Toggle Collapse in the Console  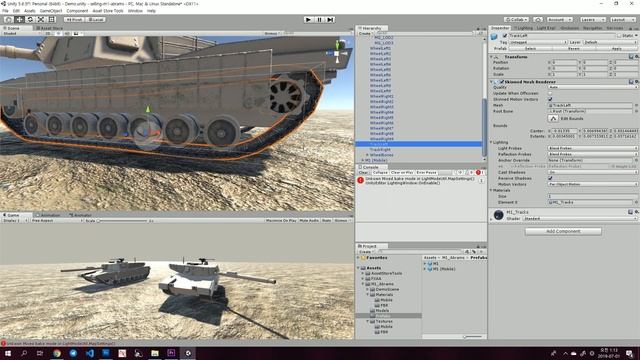[380, 173]
